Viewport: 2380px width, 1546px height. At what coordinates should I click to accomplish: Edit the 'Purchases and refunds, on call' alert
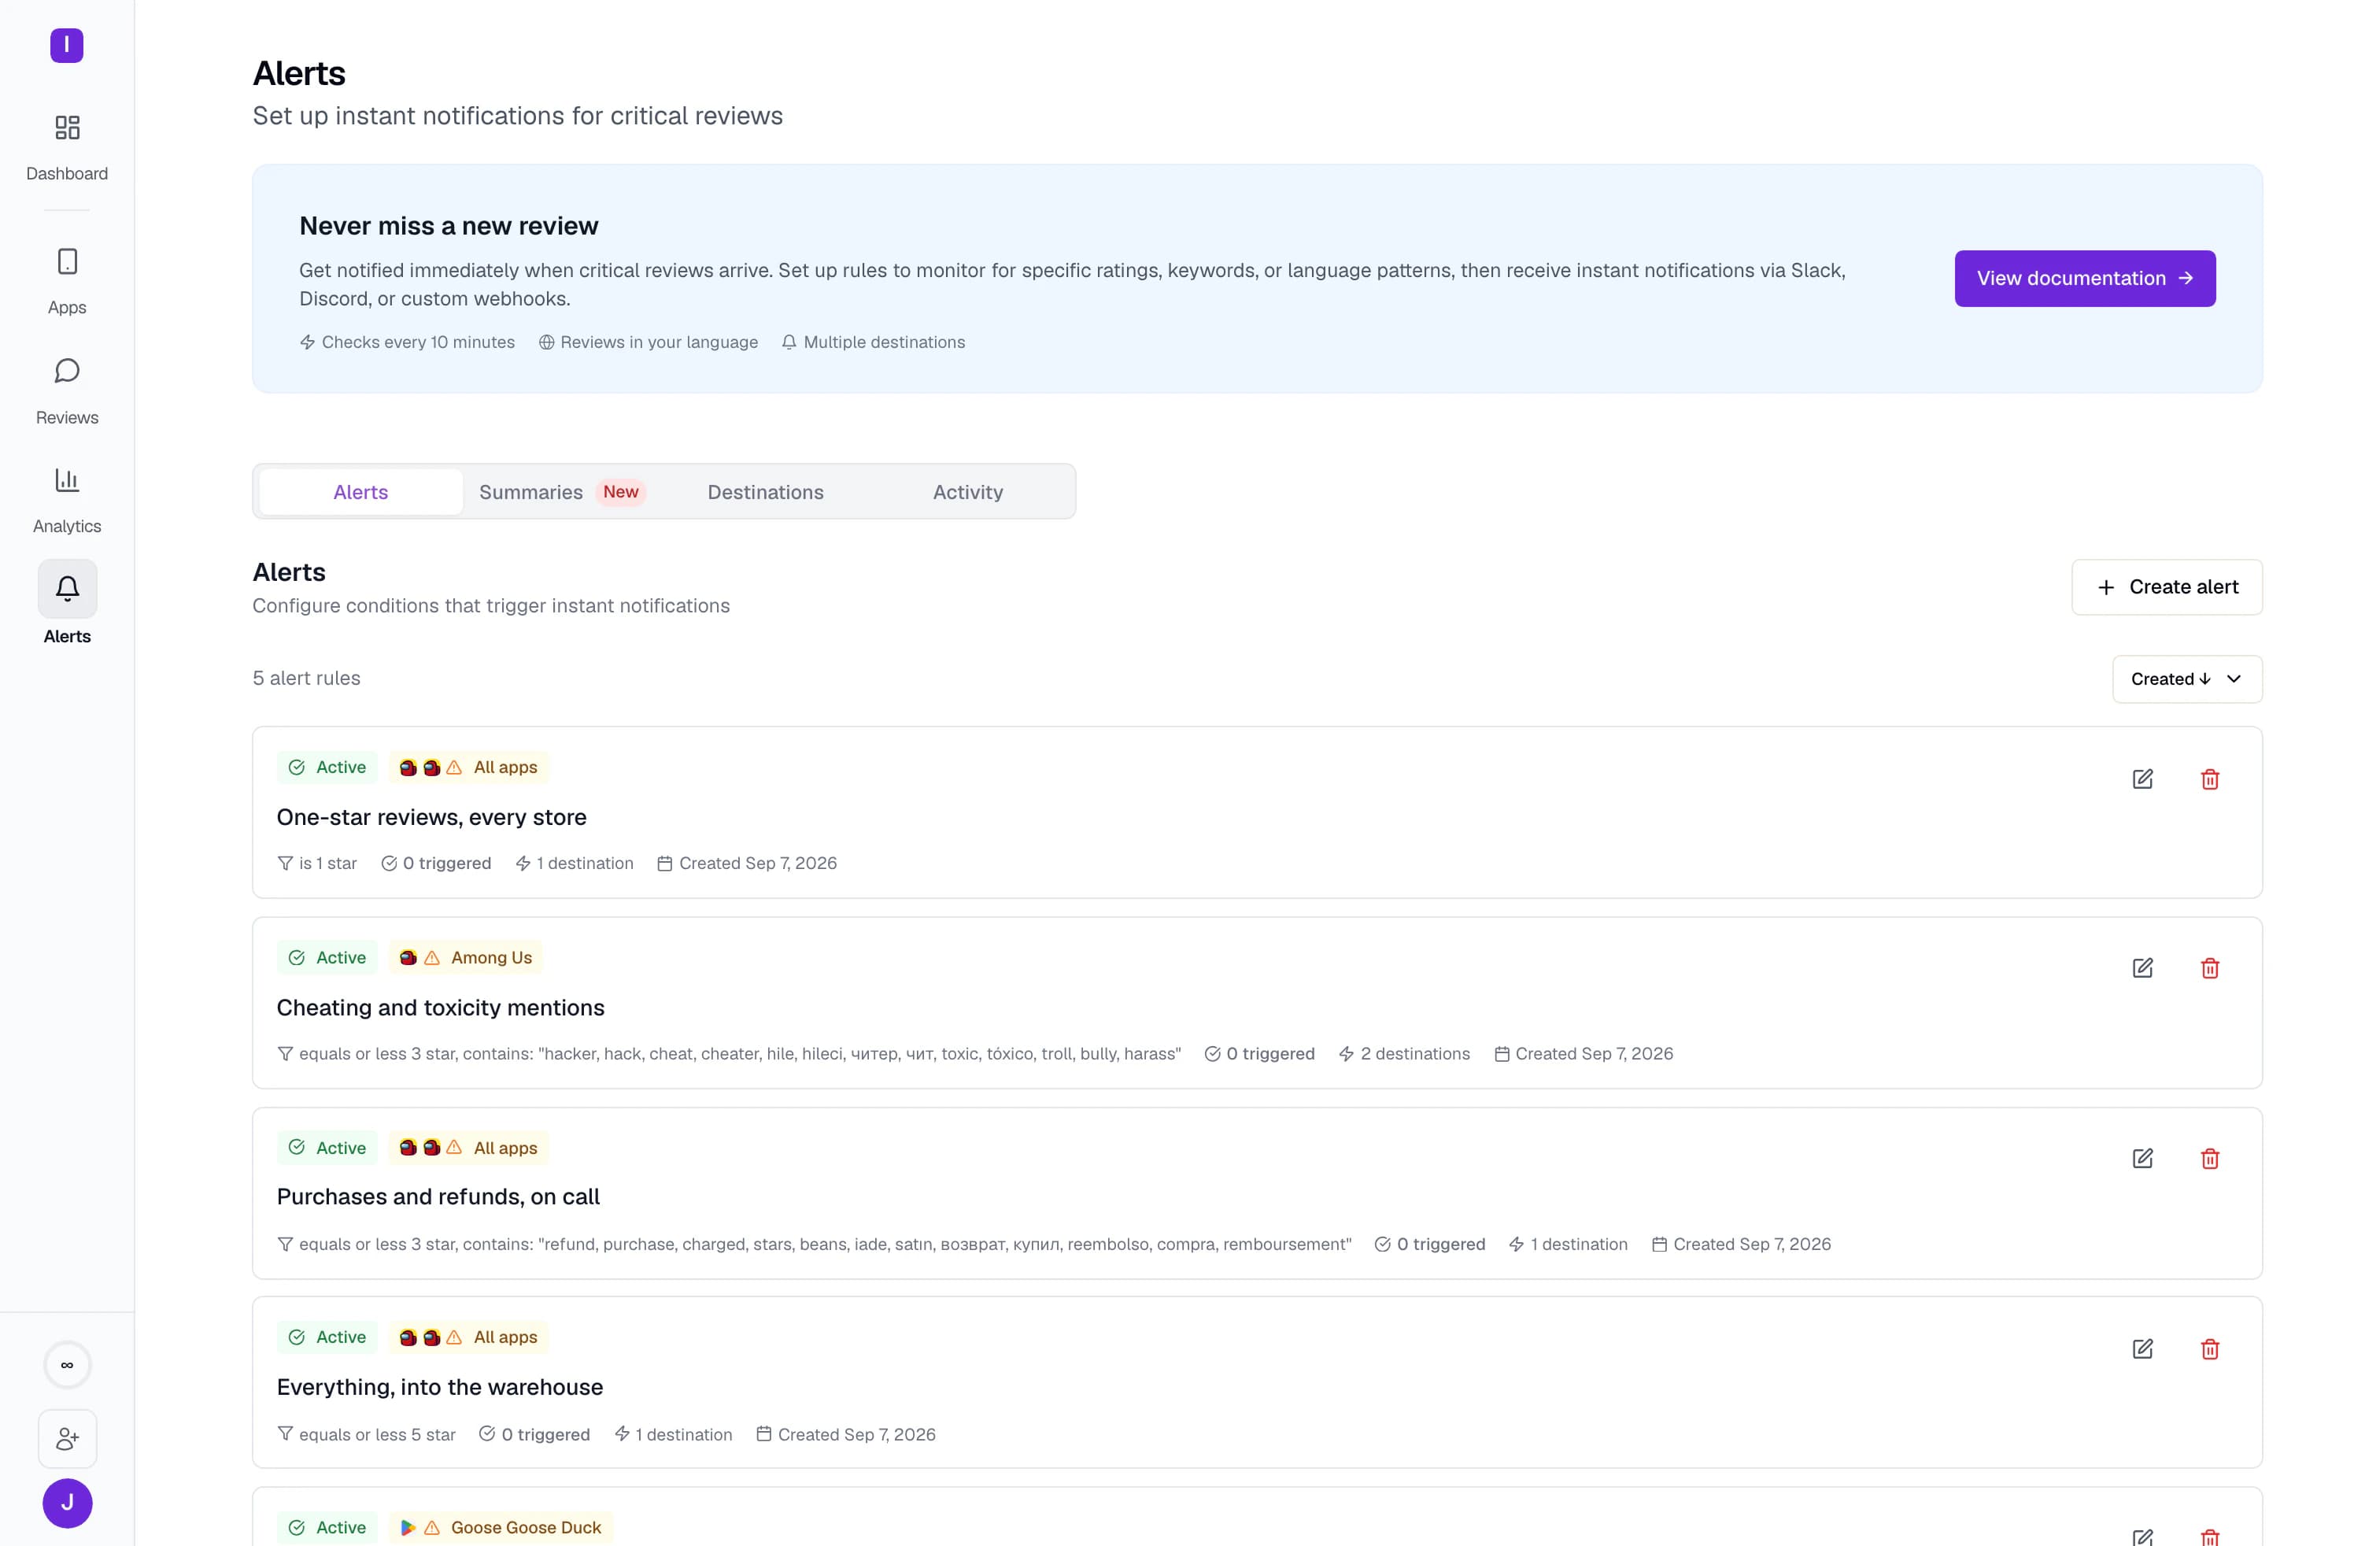(2142, 1158)
